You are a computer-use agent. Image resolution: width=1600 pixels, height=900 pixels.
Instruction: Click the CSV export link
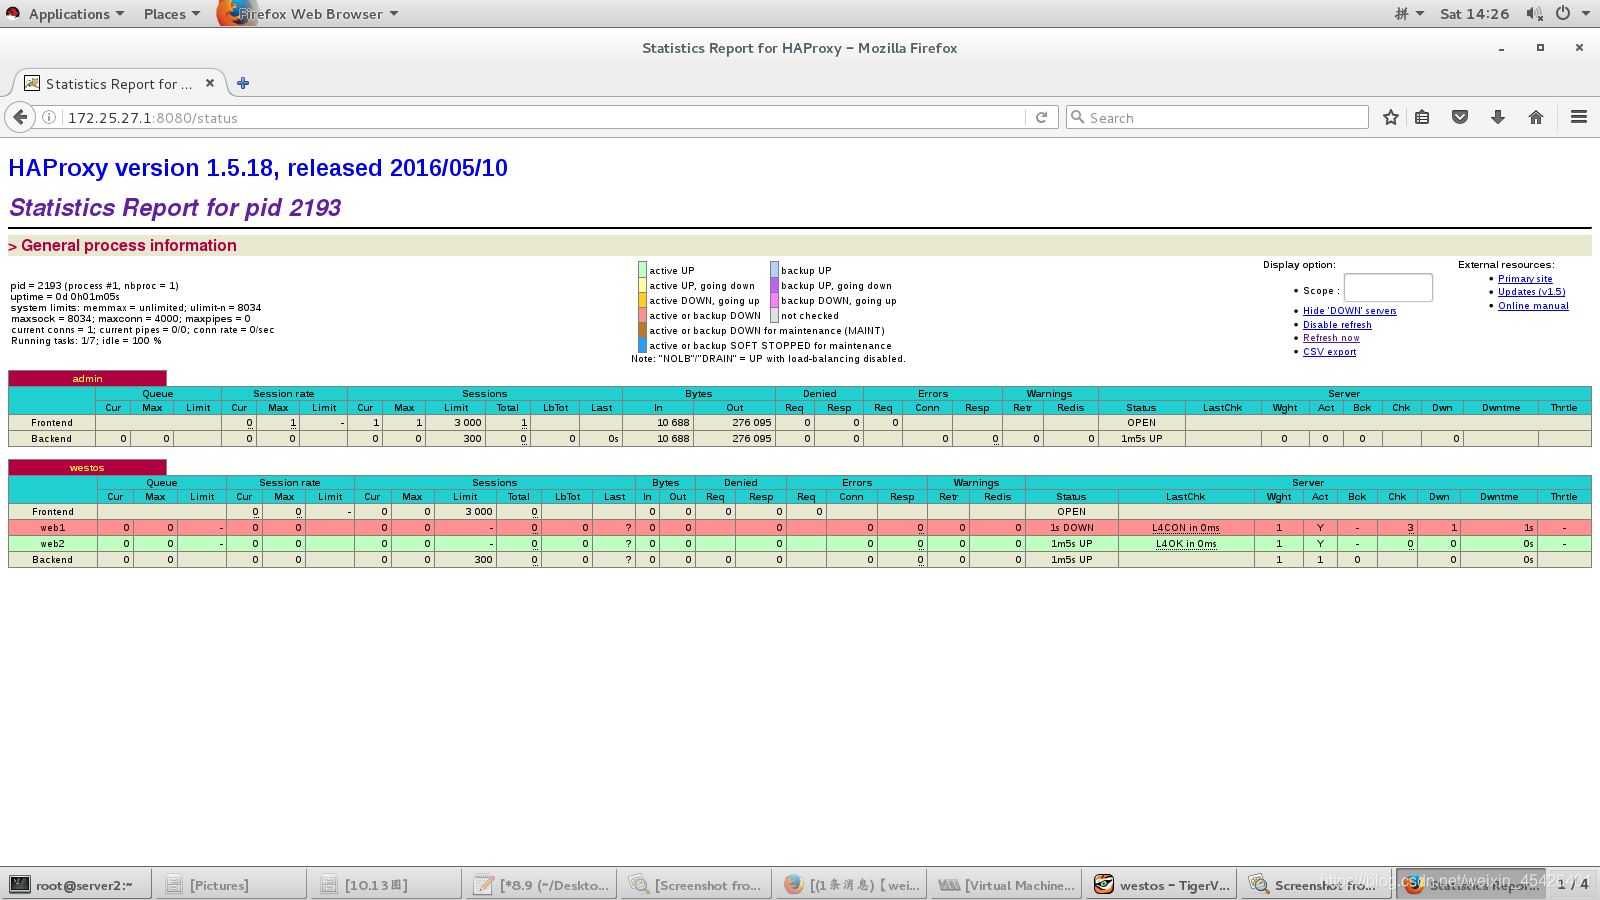[x=1329, y=352]
